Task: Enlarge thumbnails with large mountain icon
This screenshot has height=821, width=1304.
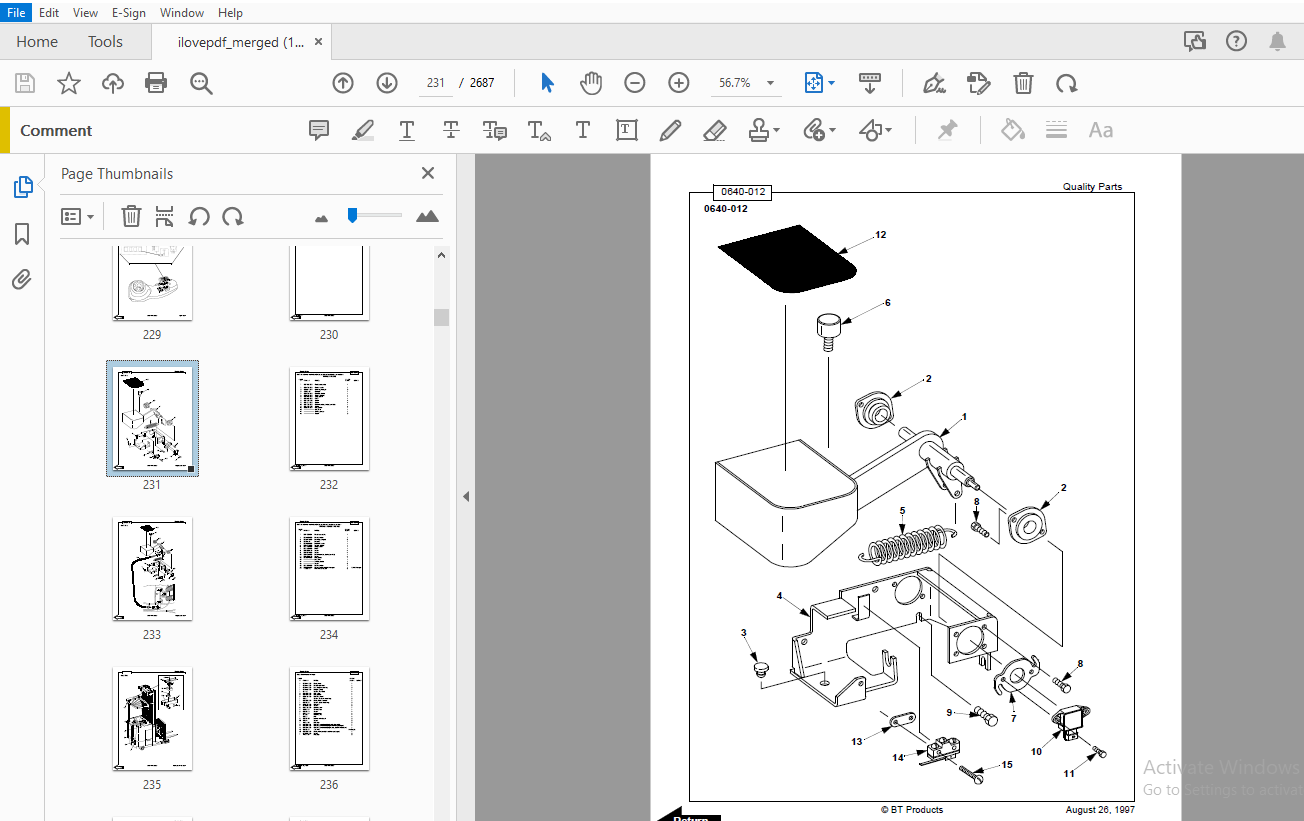Action: (x=427, y=216)
